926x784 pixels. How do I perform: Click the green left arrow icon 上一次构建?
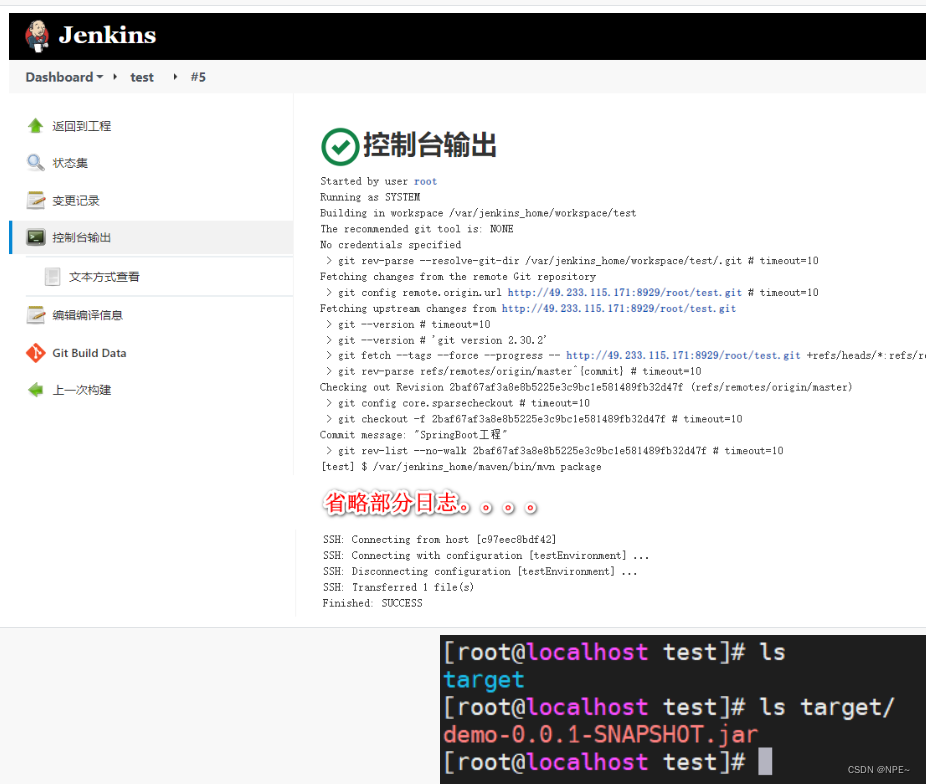click(x=35, y=390)
